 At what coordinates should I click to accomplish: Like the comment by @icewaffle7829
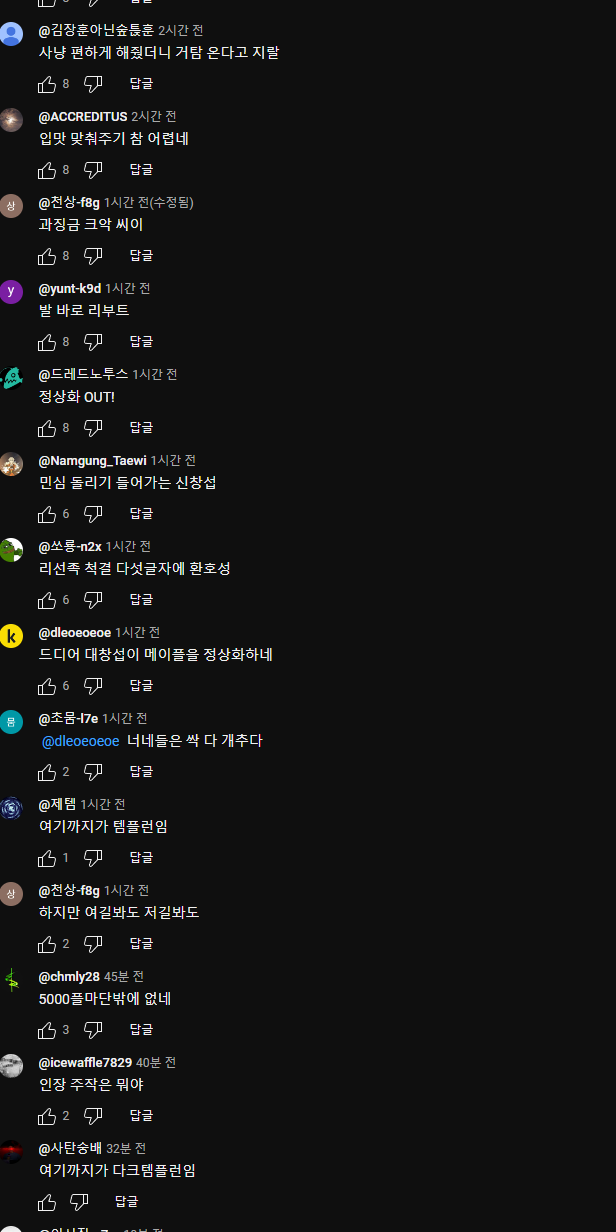(x=47, y=1116)
